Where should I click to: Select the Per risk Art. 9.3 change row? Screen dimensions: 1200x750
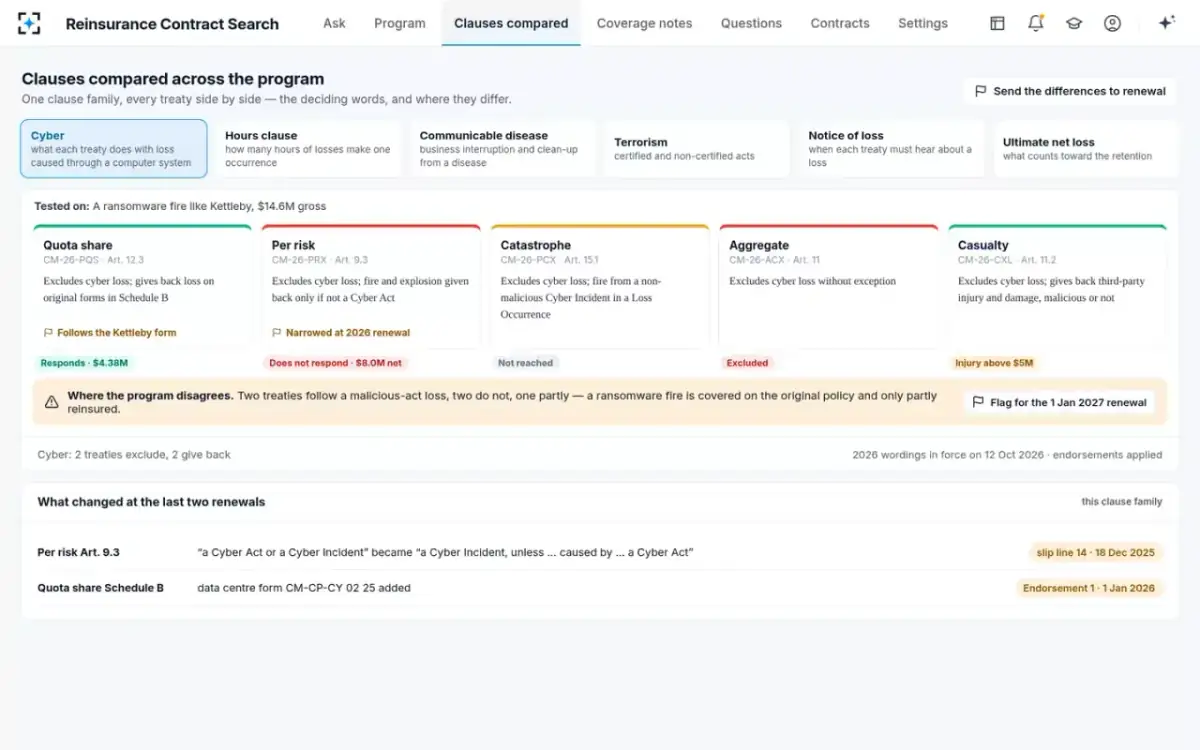(x=600, y=553)
